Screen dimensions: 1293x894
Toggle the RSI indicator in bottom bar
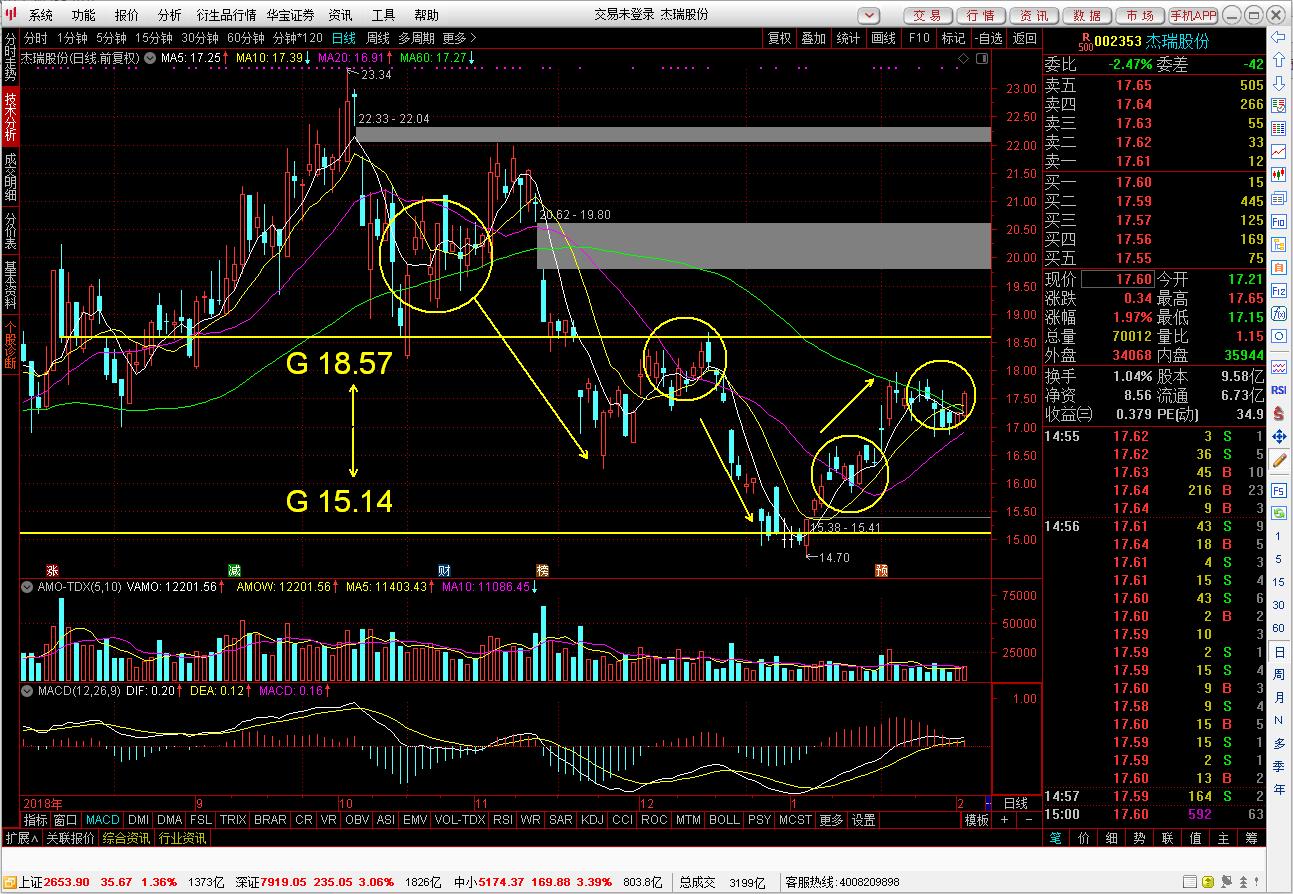[x=502, y=820]
